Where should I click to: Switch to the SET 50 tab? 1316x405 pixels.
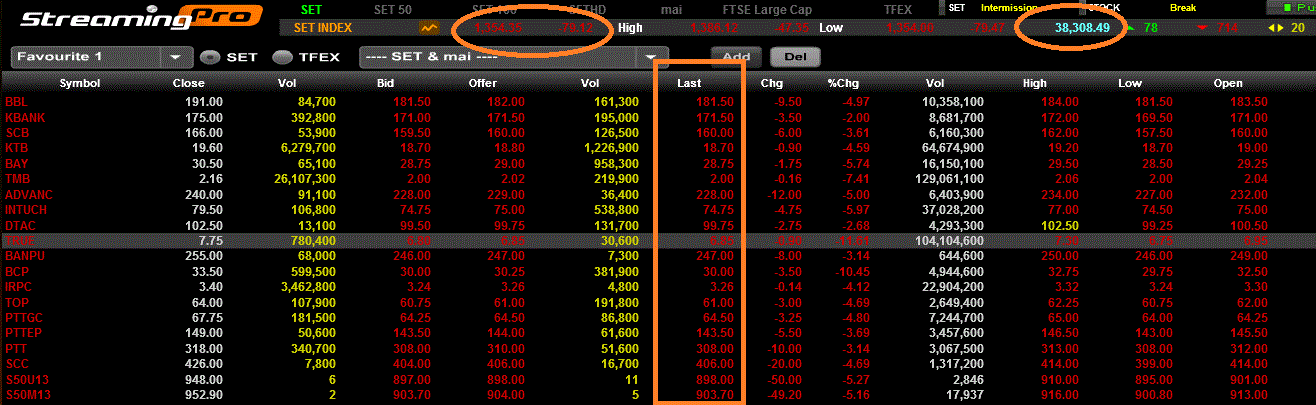[392, 9]
